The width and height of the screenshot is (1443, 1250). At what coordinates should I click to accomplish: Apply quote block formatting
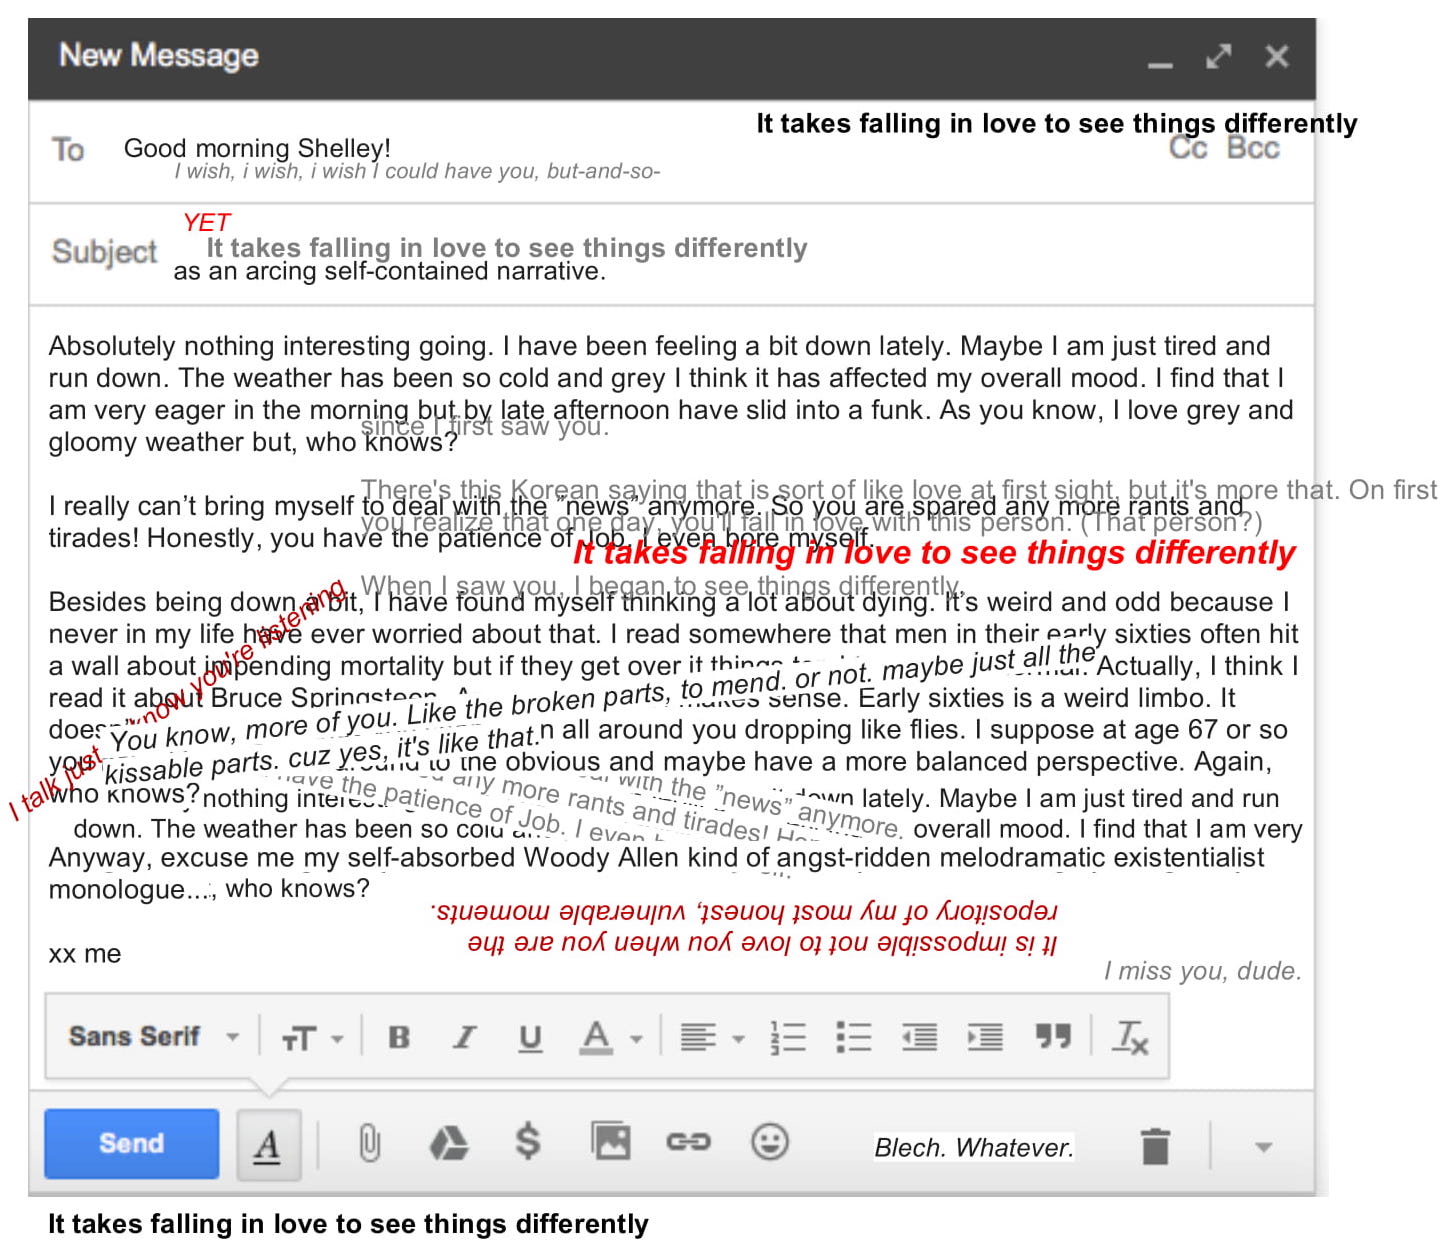pyautogui.click(x=1052, y=1037)
